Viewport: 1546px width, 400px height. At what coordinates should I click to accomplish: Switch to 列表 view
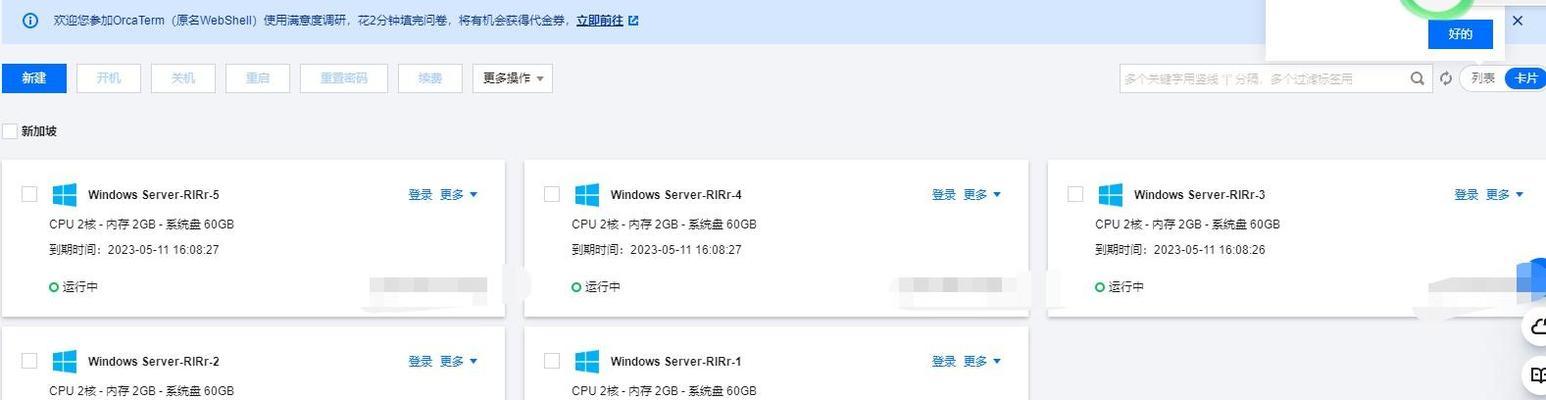pos(1483,78)
